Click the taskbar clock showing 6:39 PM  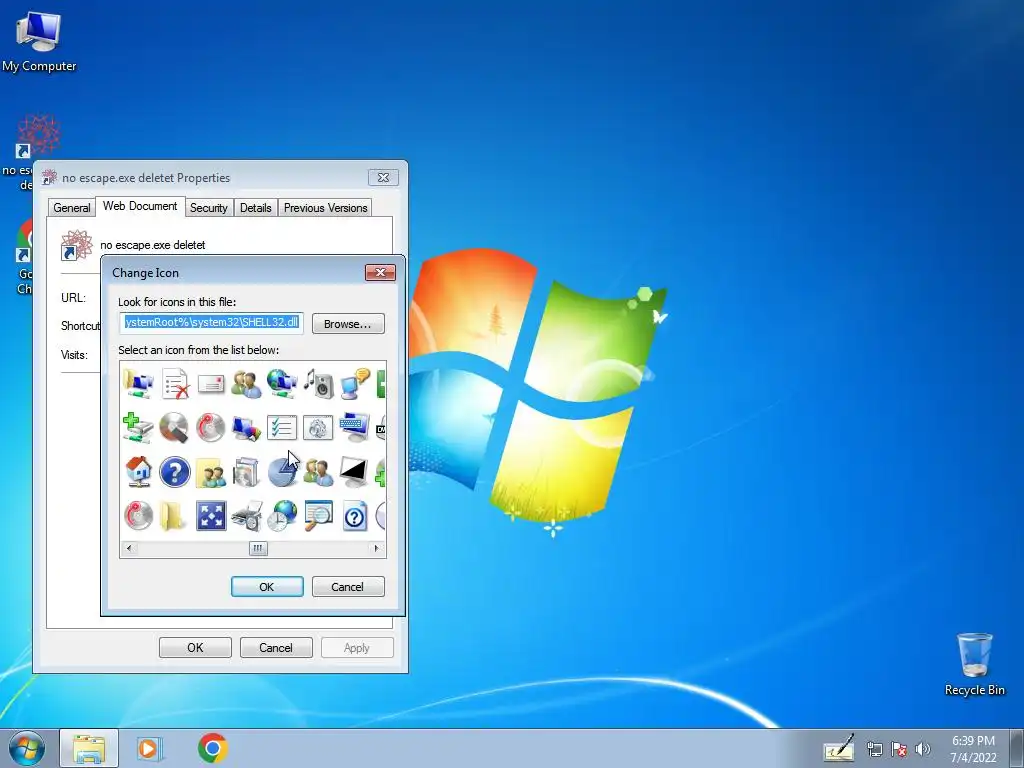point(973,748)
